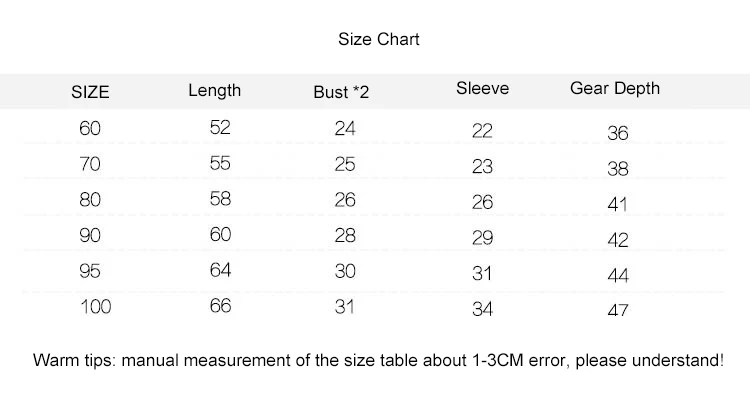This screenshot has height=418, width=750.
Task: Click size 80 row label
Action: point(90,199)
